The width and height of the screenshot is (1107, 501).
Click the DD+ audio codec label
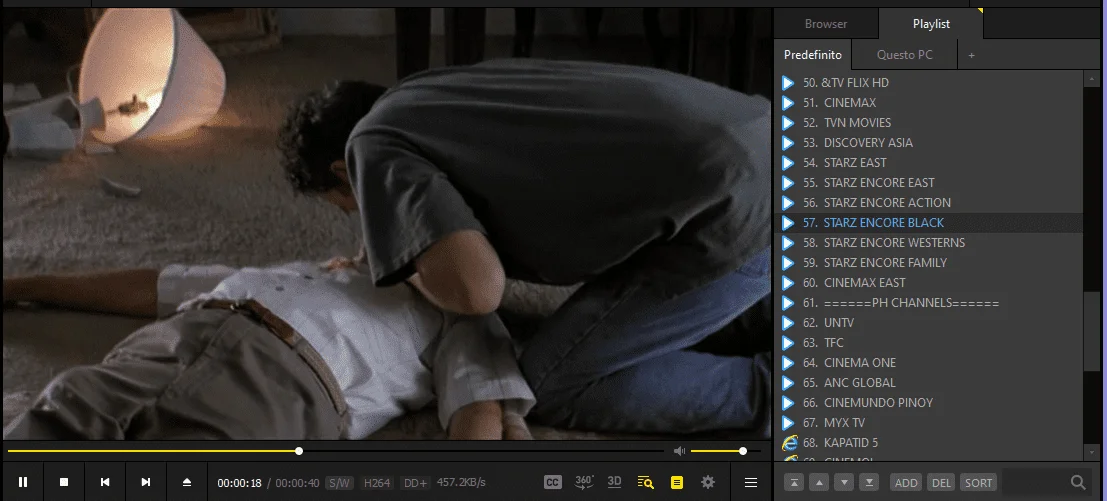414,483
